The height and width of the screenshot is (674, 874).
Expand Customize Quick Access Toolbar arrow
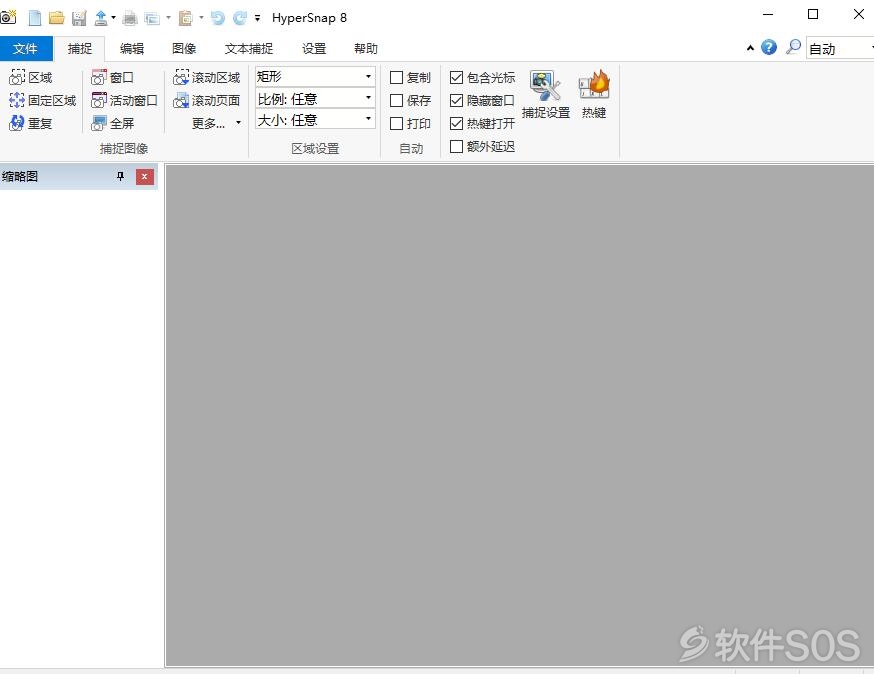coord(257,18)
